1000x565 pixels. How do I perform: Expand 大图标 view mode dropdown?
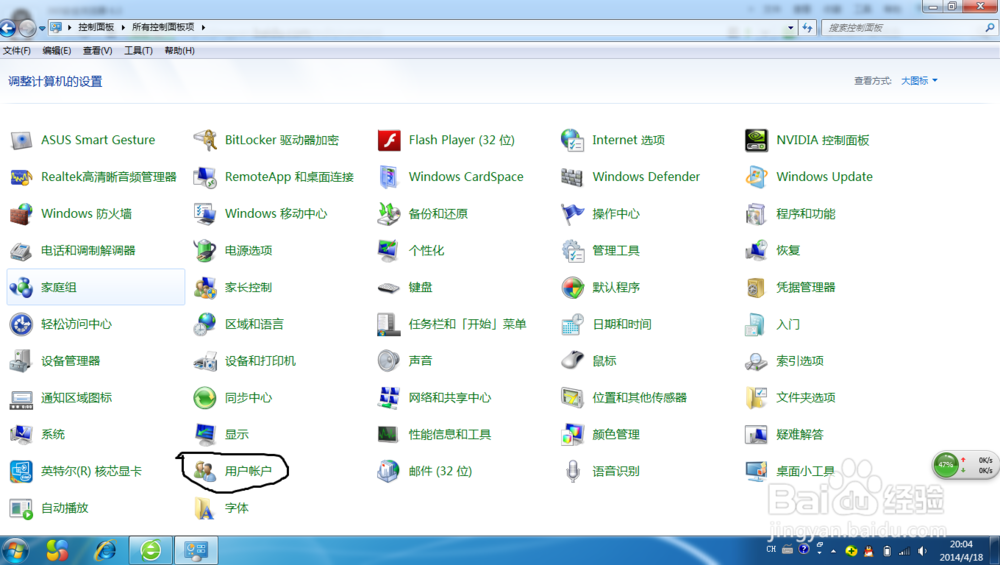click(x=919, y=80)
